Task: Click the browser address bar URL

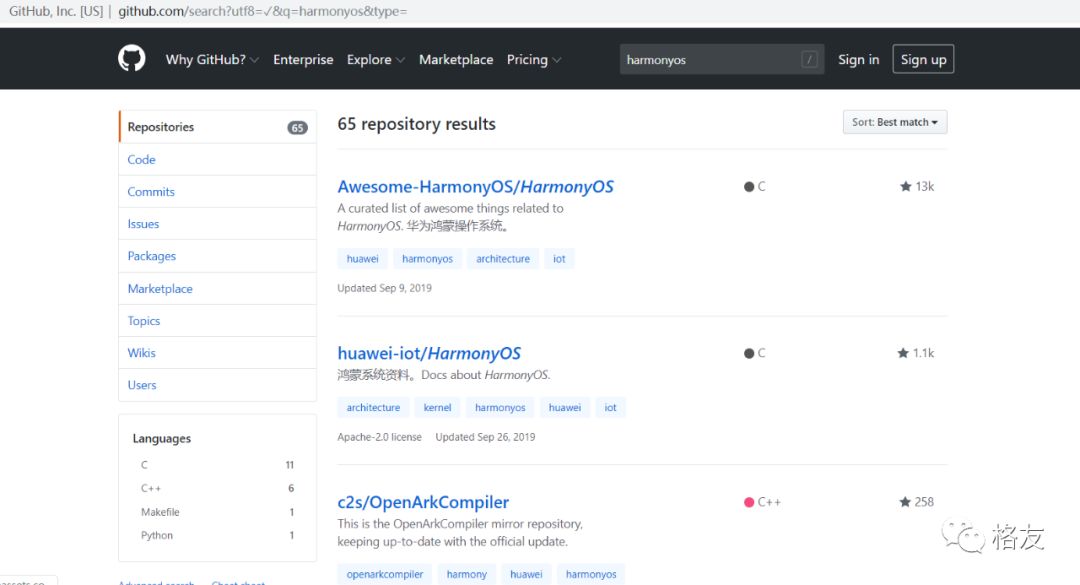Action: [262, 11]
